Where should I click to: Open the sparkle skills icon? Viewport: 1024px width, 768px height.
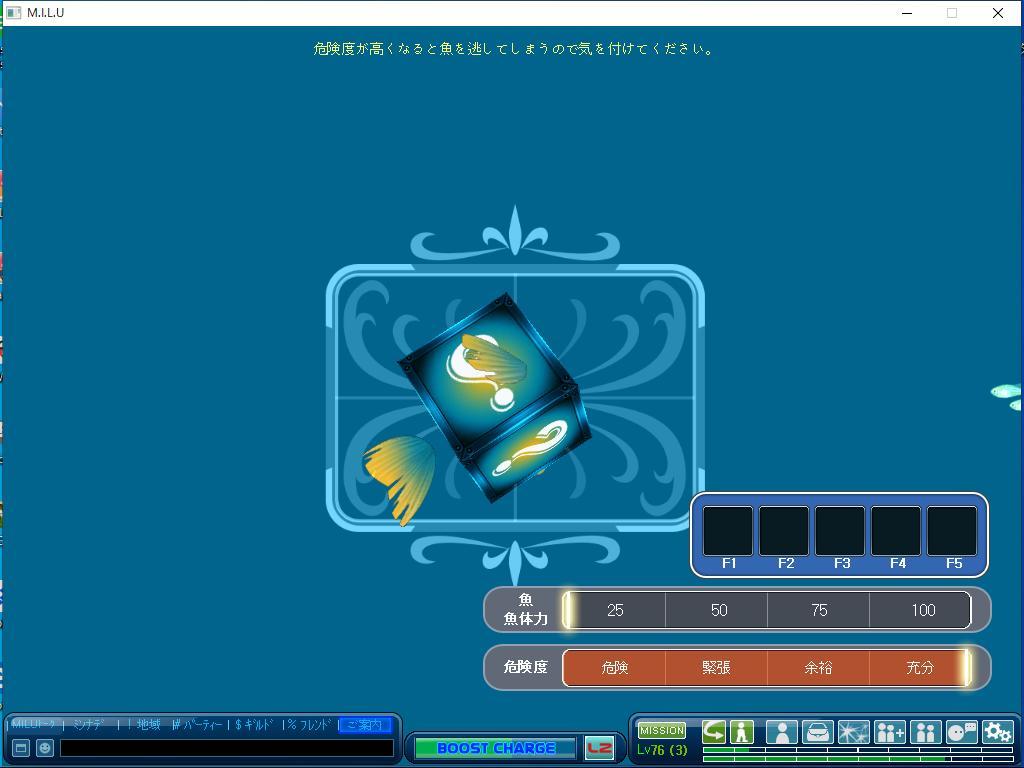coord(853,733)
